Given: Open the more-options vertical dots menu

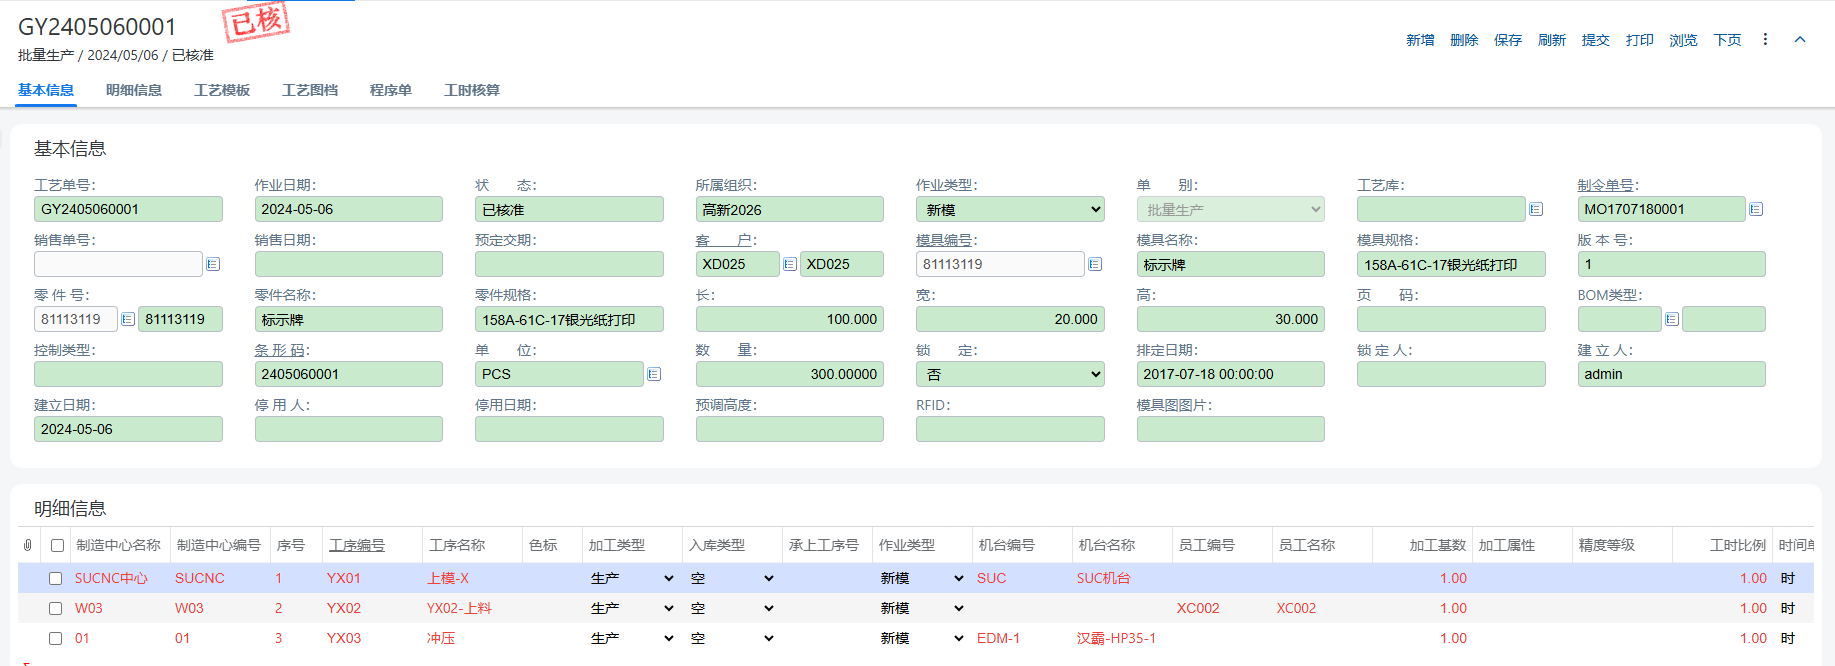Looking at the screenshot, I should [1765, 39].
